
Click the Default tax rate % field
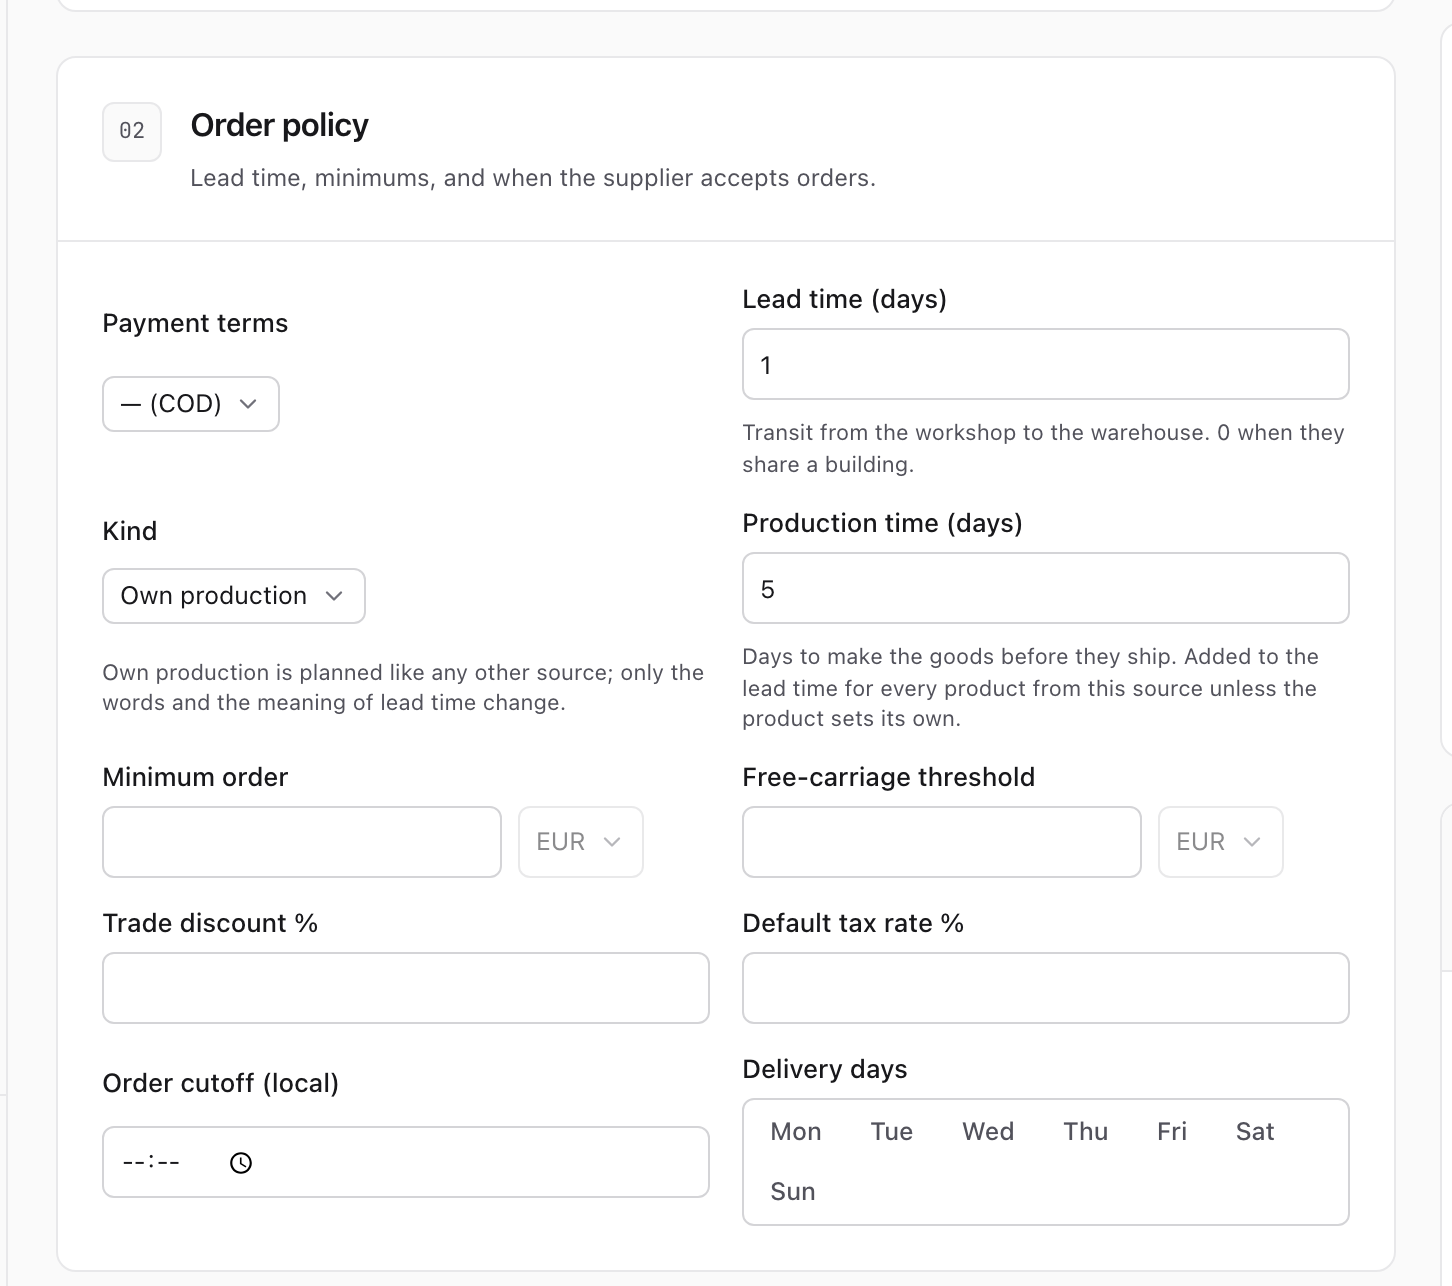pos(1046,988)
